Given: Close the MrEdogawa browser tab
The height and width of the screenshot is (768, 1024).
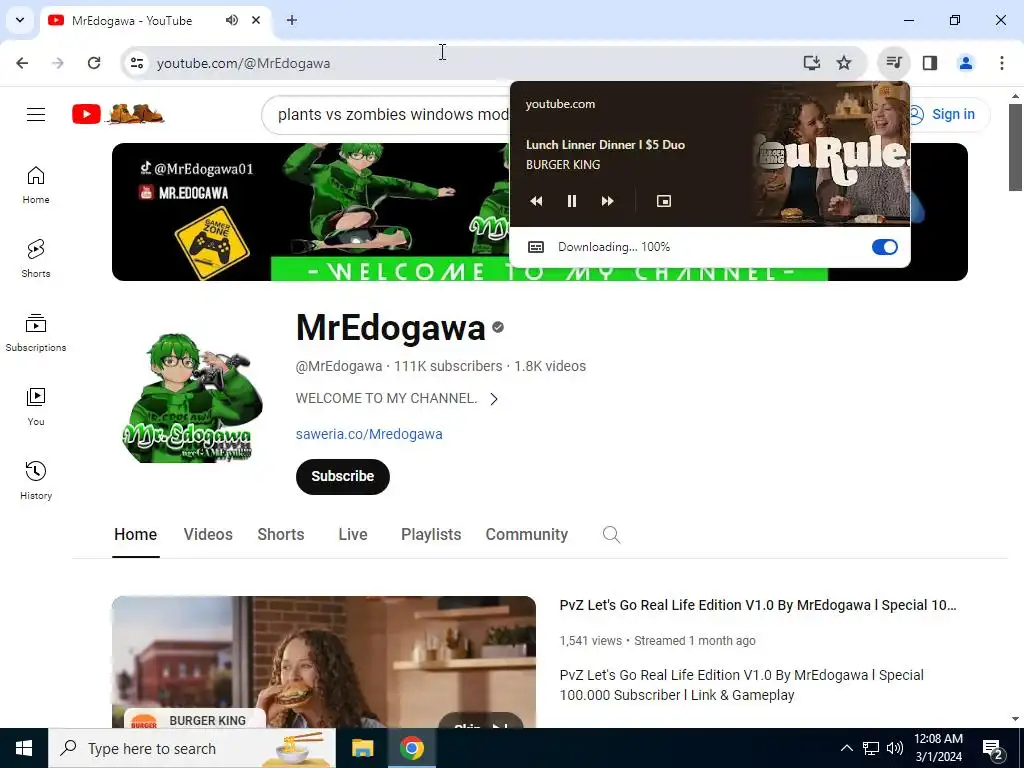Looking at the screenshot, I should click(x=256, y=20).
